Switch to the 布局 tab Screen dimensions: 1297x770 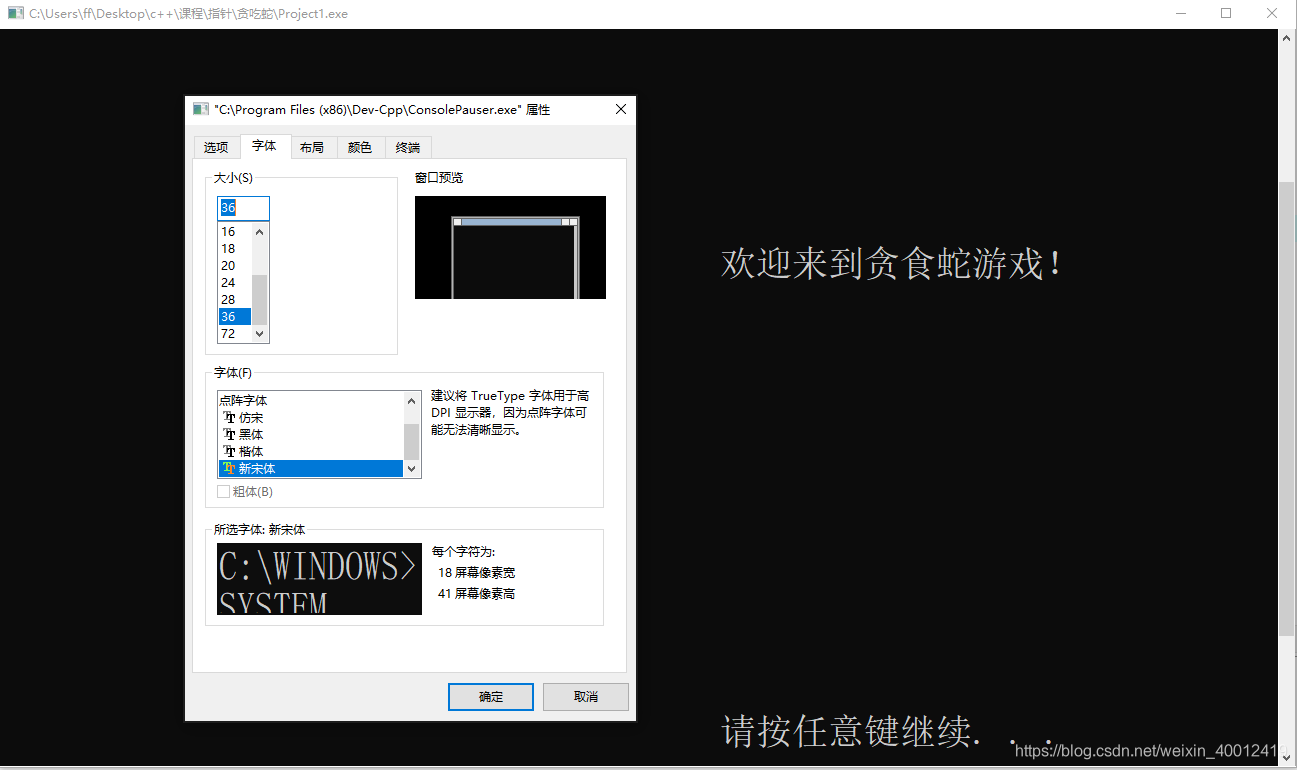point(312,147)
